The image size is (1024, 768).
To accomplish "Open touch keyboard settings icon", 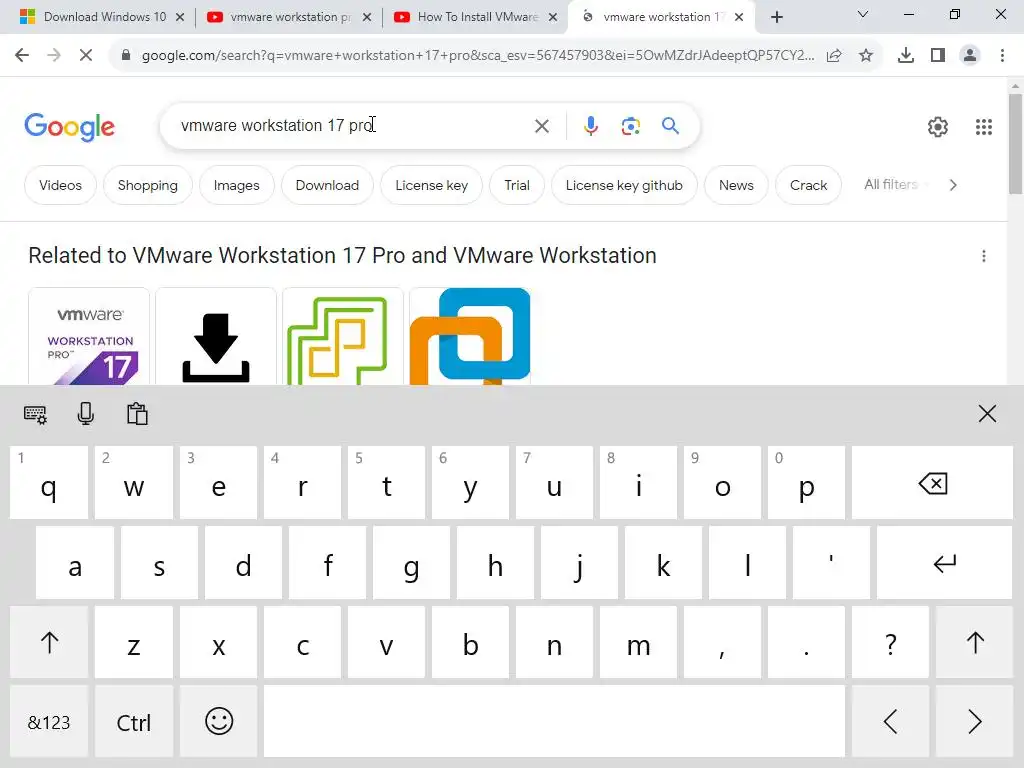I will point(35,414).
